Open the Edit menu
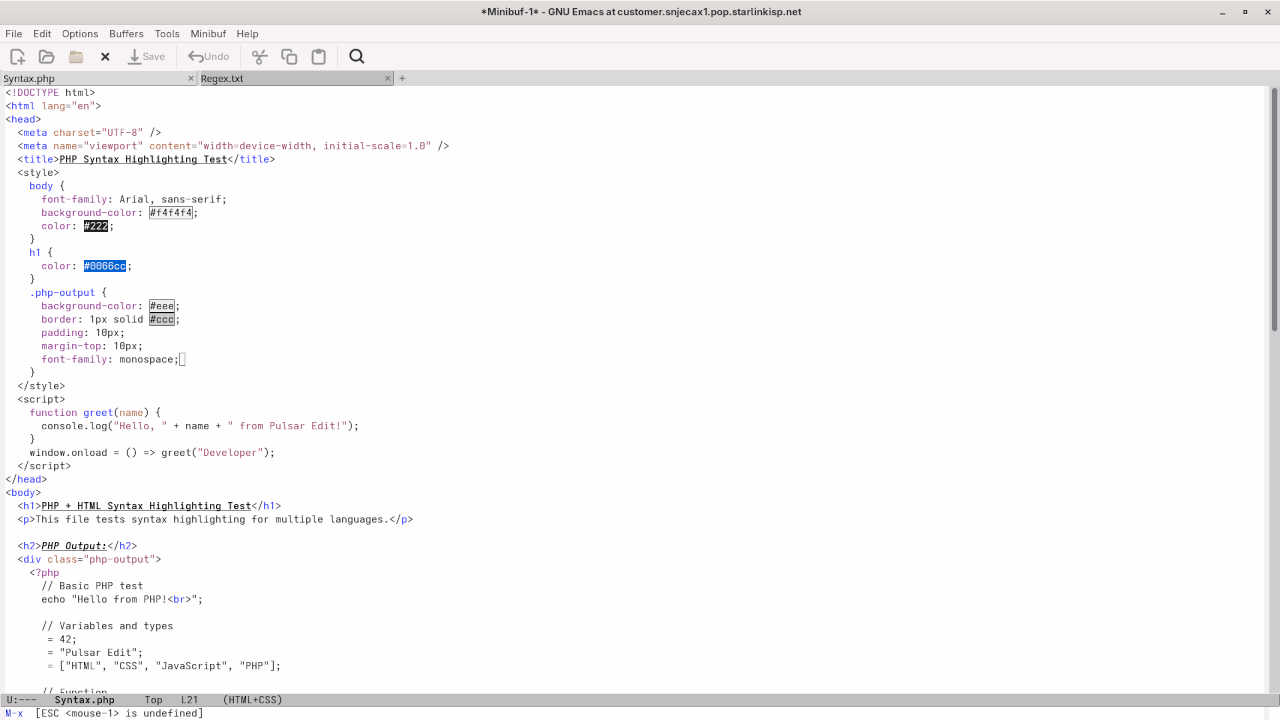This screenshot has width=1280, height=720. tap(42, 34)
